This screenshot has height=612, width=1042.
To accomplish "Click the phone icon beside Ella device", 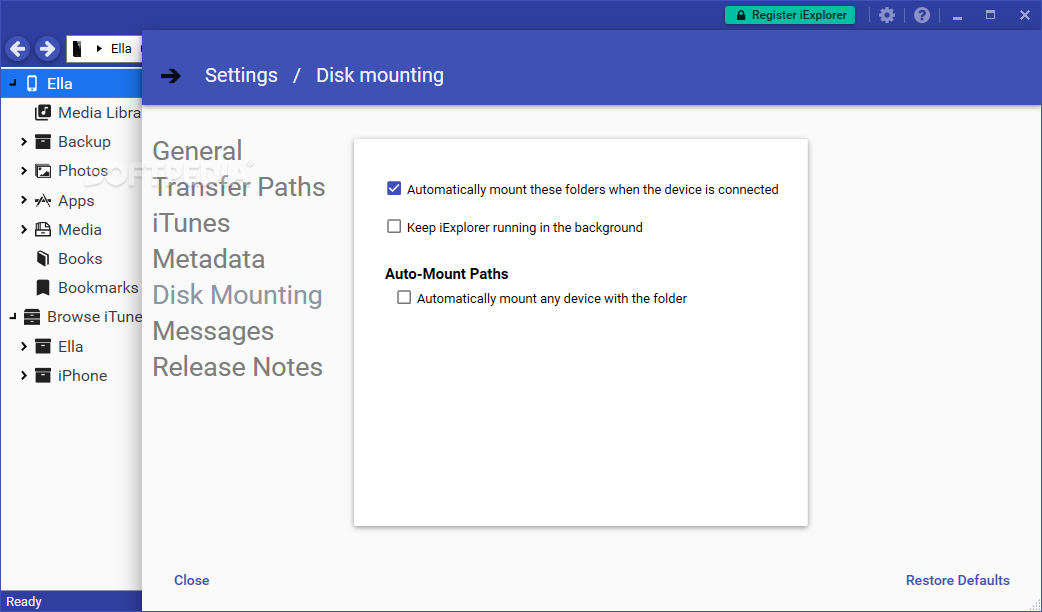I will coord(32,84).
